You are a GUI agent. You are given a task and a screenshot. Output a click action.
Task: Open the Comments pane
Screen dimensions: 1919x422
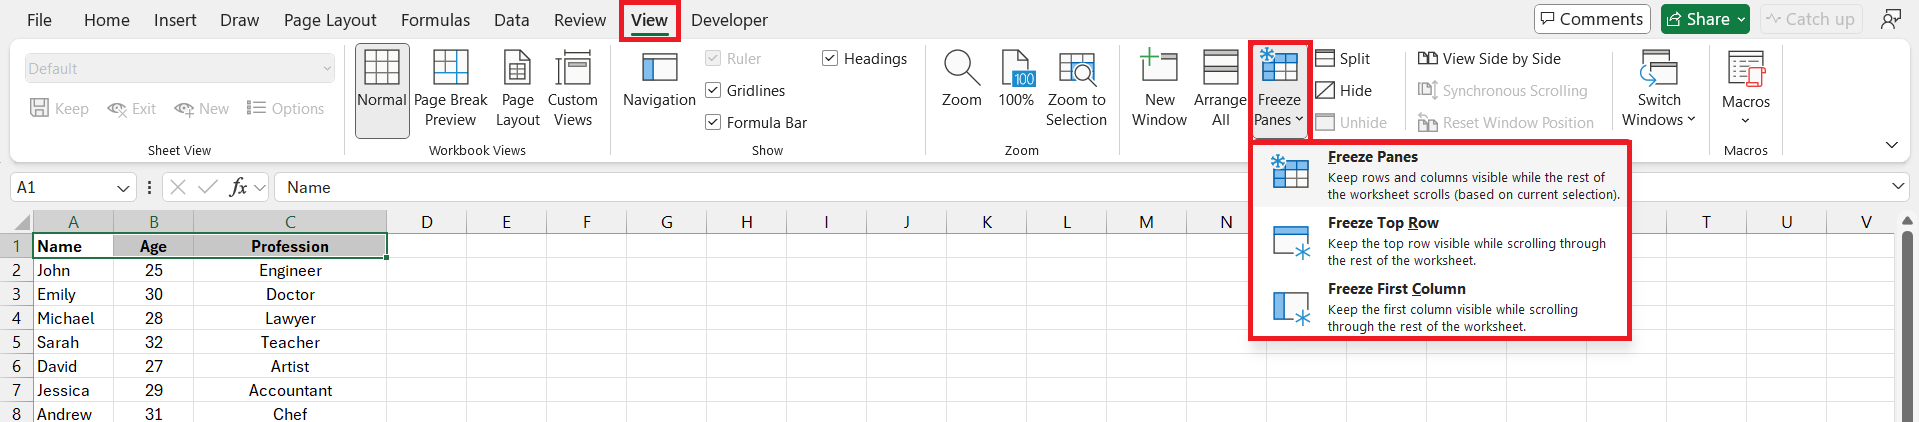click(x=1591, y=19)
